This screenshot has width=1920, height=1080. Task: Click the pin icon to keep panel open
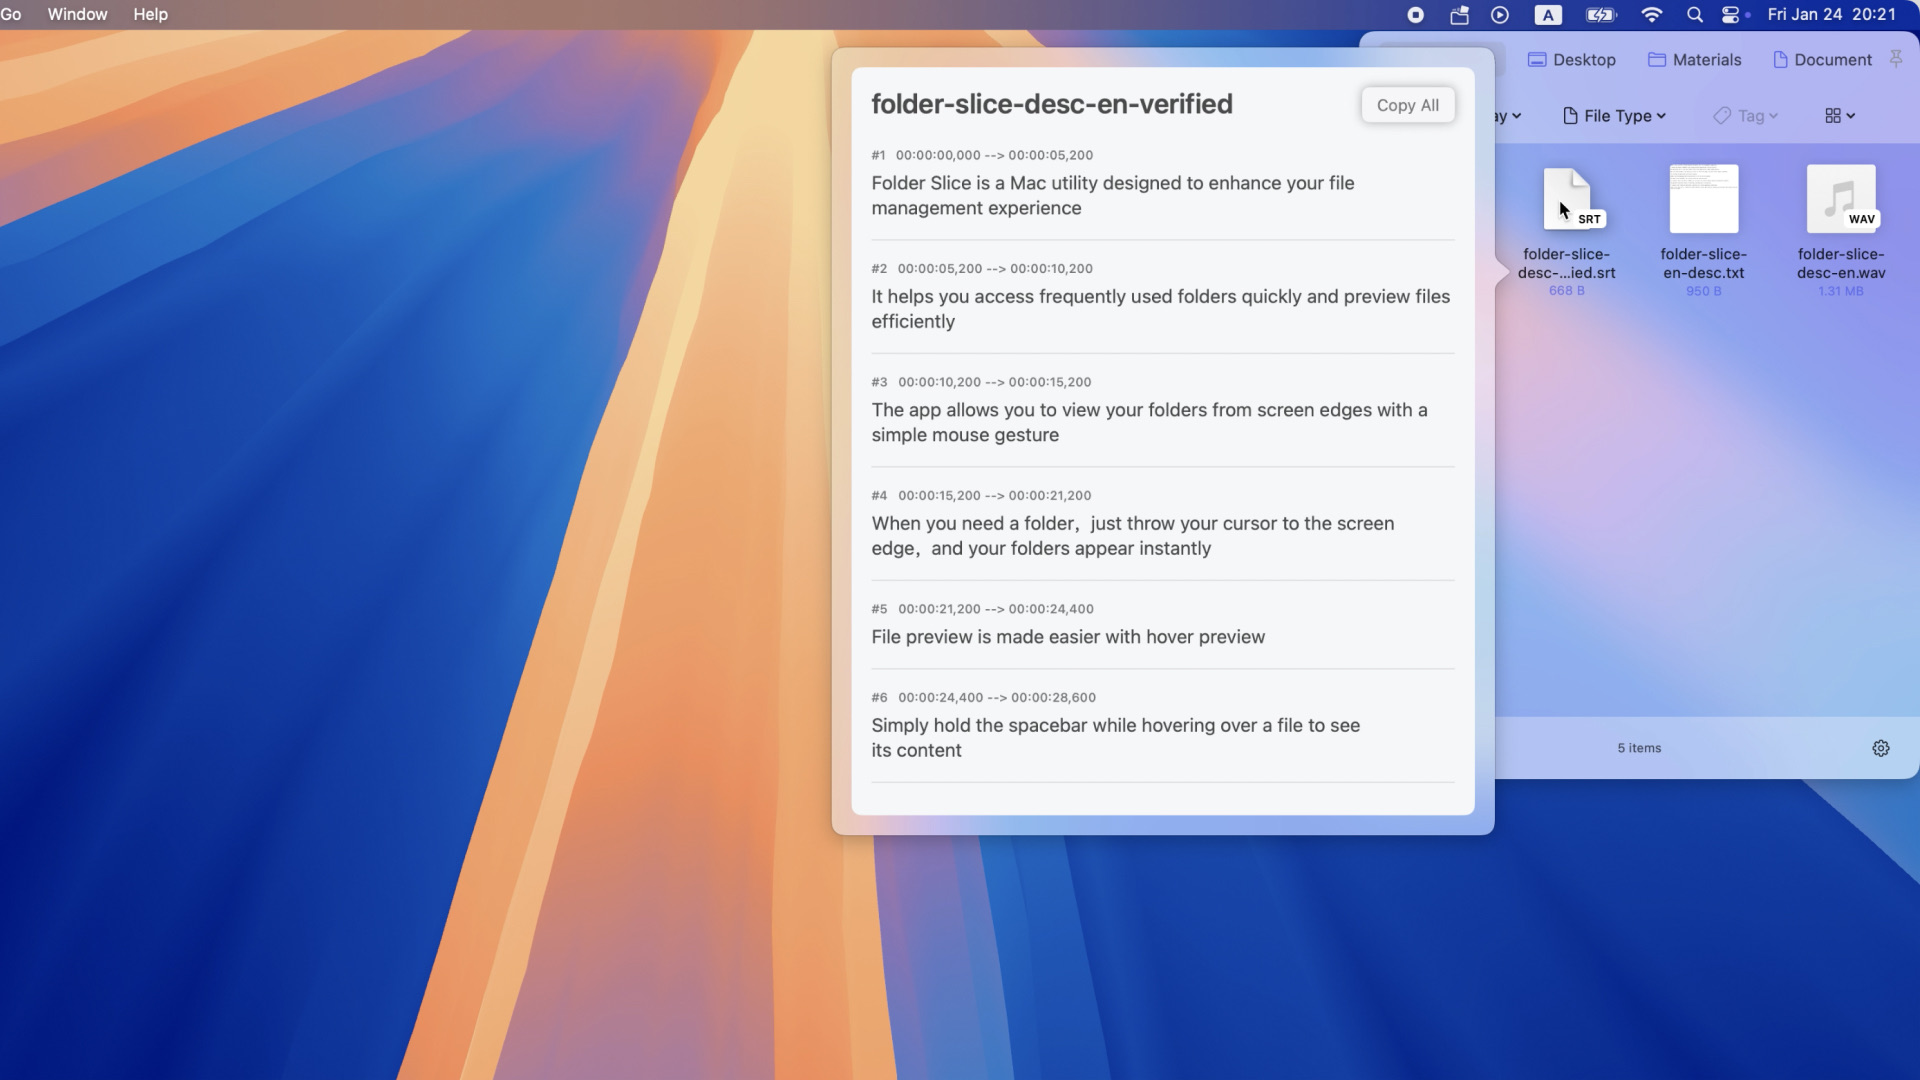click(x=1897, y=58)
